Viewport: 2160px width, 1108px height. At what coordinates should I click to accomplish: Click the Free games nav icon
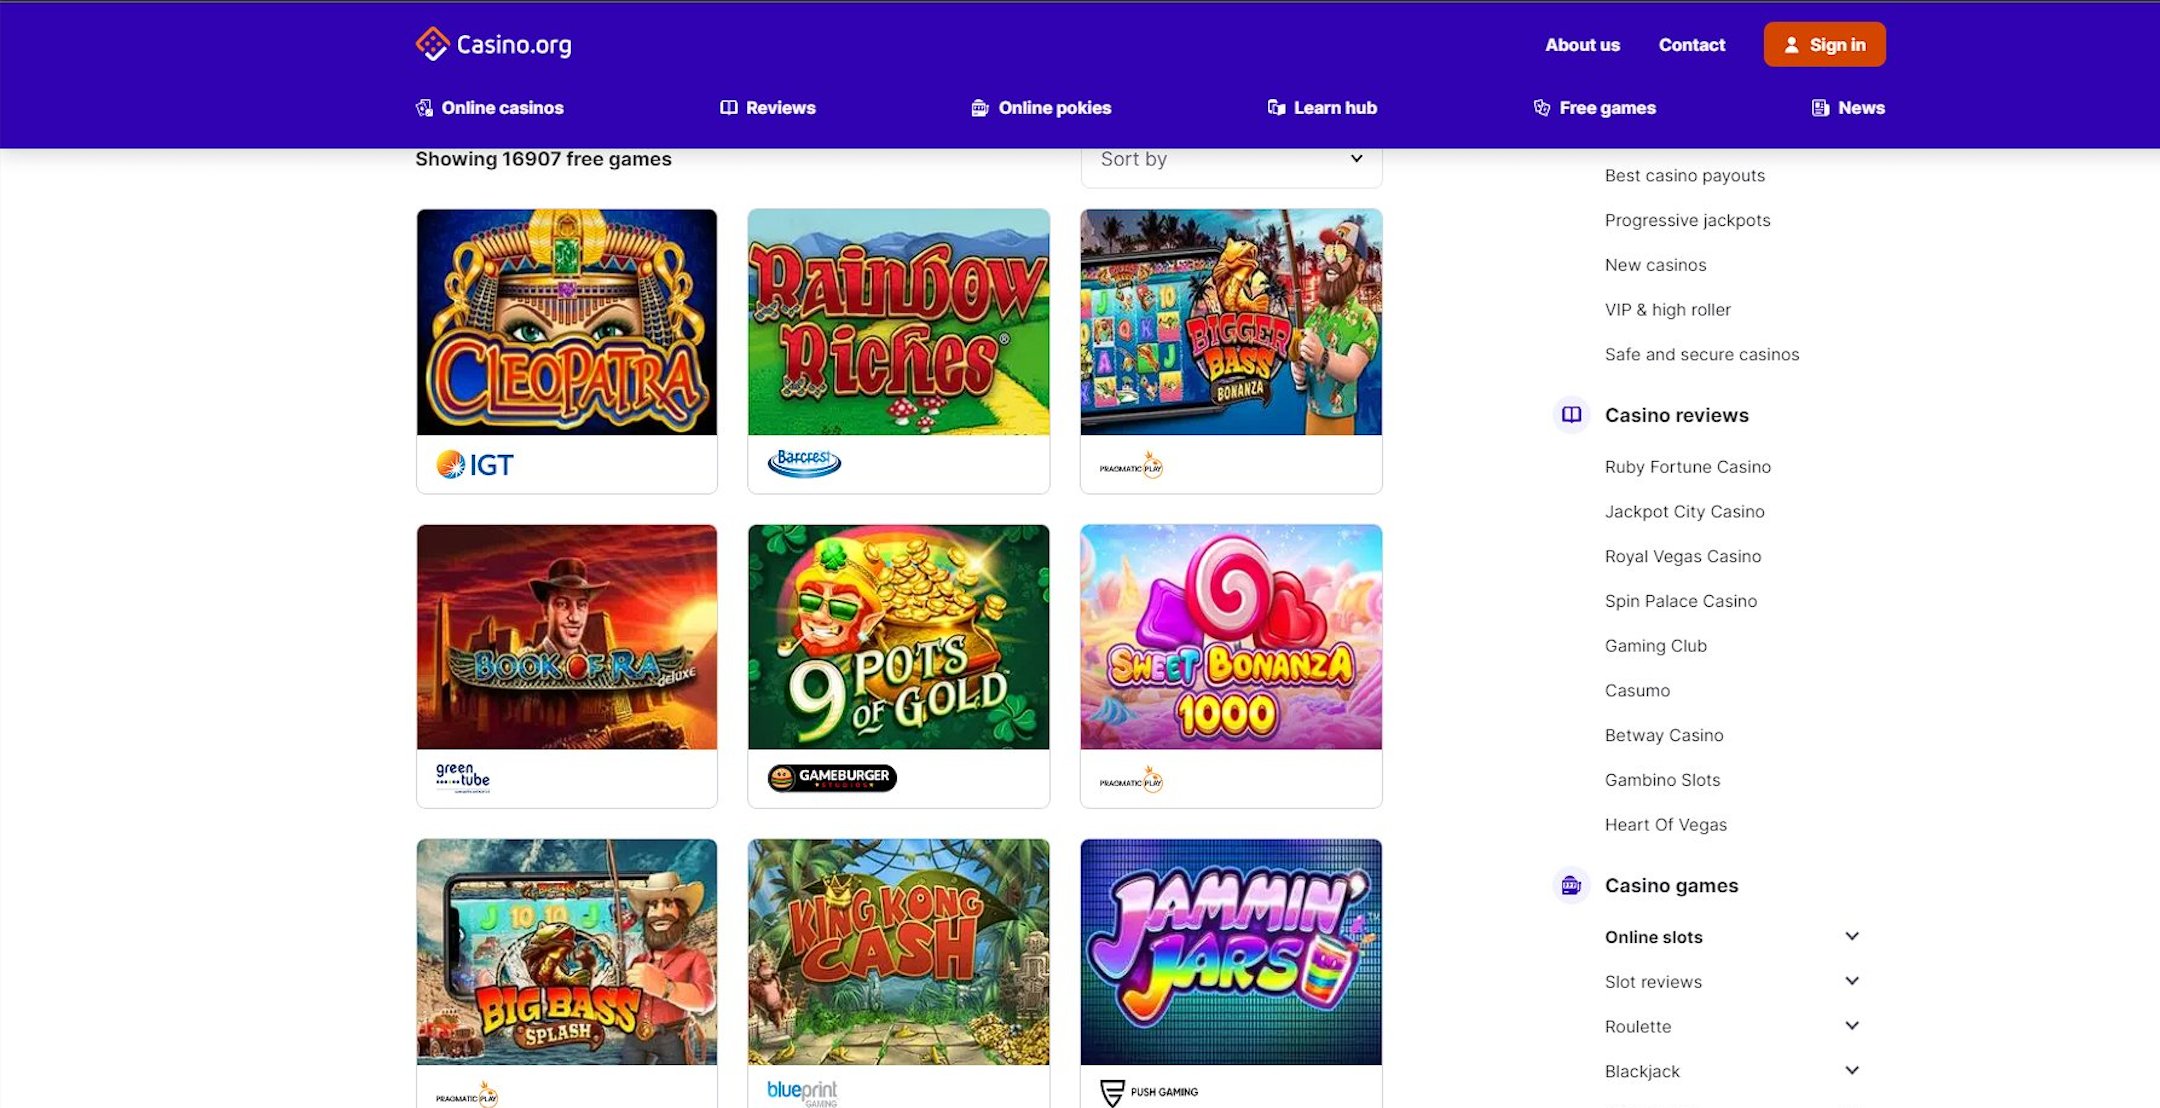(x=1542, y=108)
